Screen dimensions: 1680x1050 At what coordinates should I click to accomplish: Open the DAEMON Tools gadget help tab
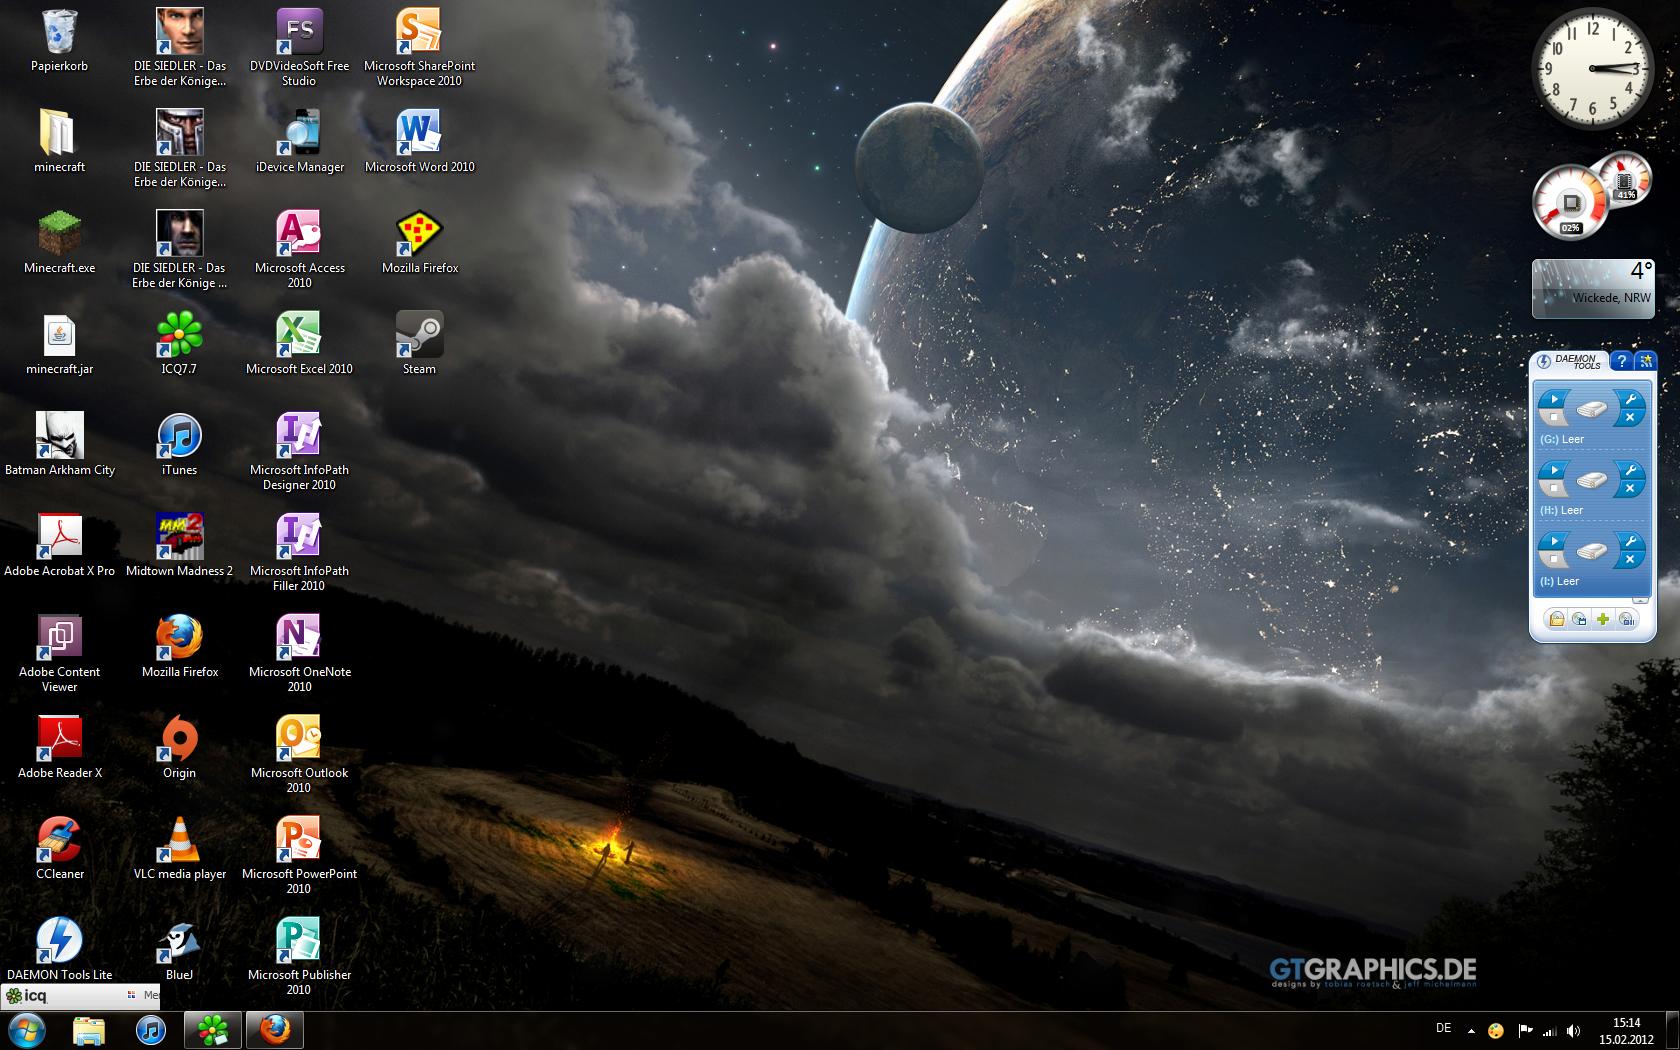pos(1621,361)
